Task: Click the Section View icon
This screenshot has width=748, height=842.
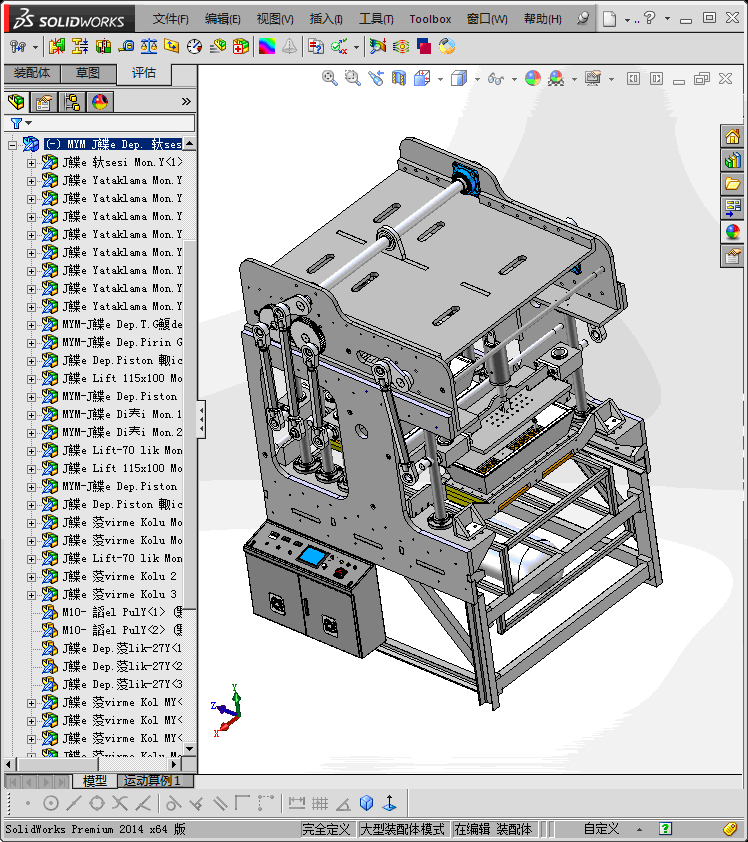Action: click(399, 78)
